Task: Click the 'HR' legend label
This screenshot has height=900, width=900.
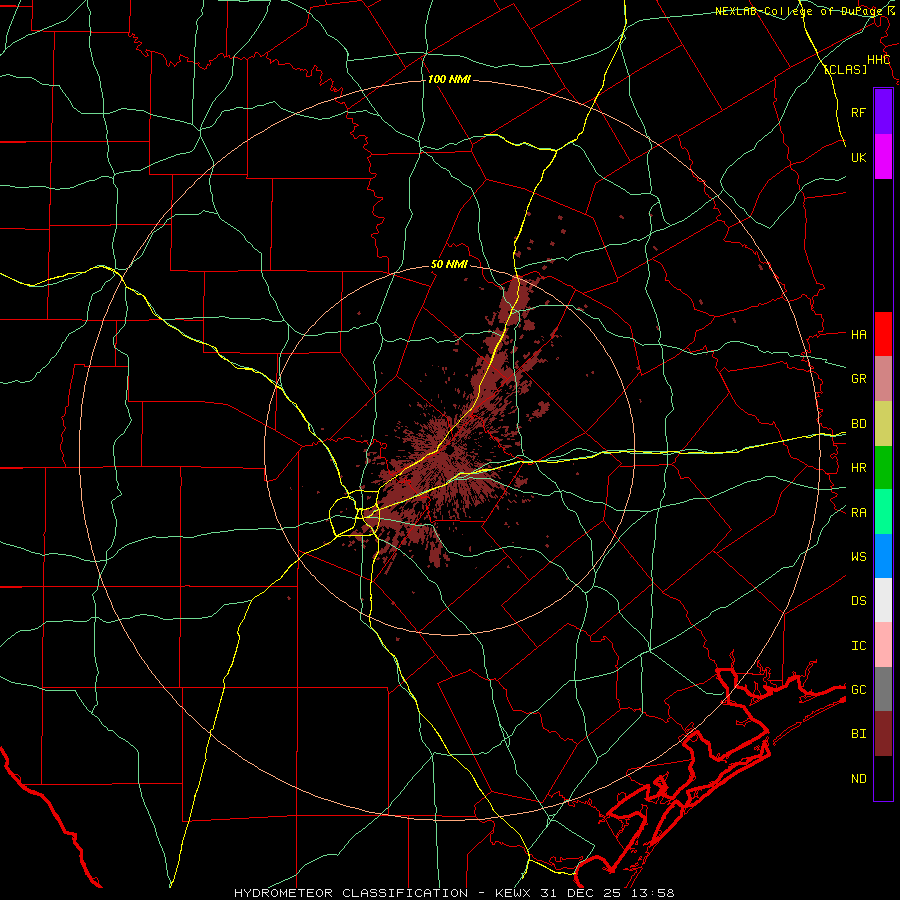Action: [x=858, y=468]
